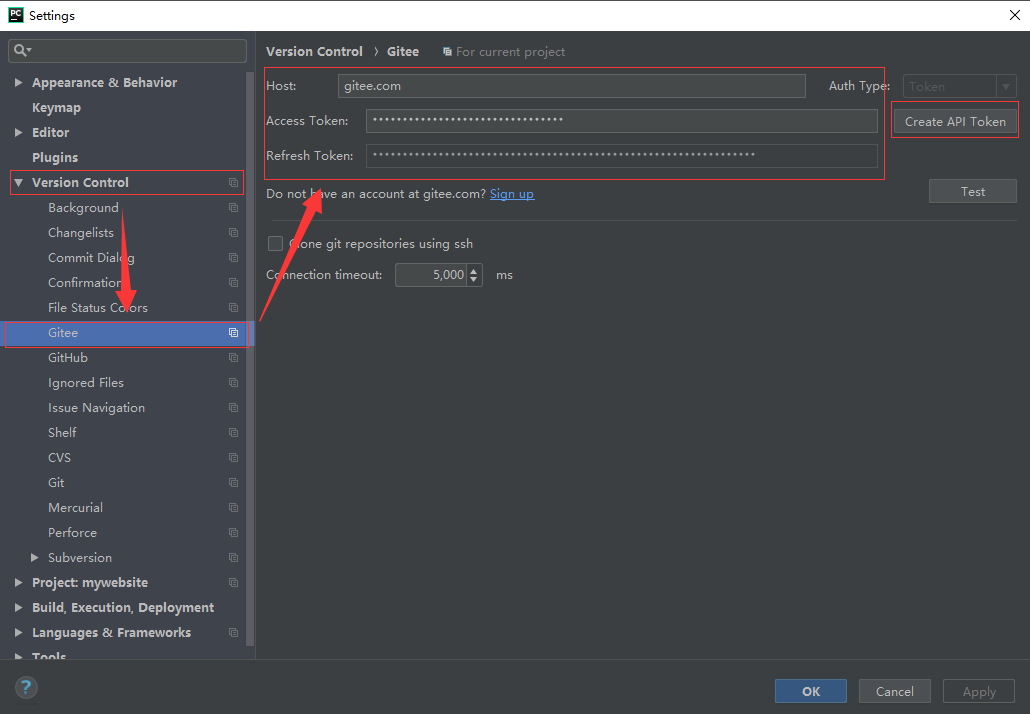Click the project icon on Mercurial row
Screen dimensions: 1030x714
[x=233, y=507]
